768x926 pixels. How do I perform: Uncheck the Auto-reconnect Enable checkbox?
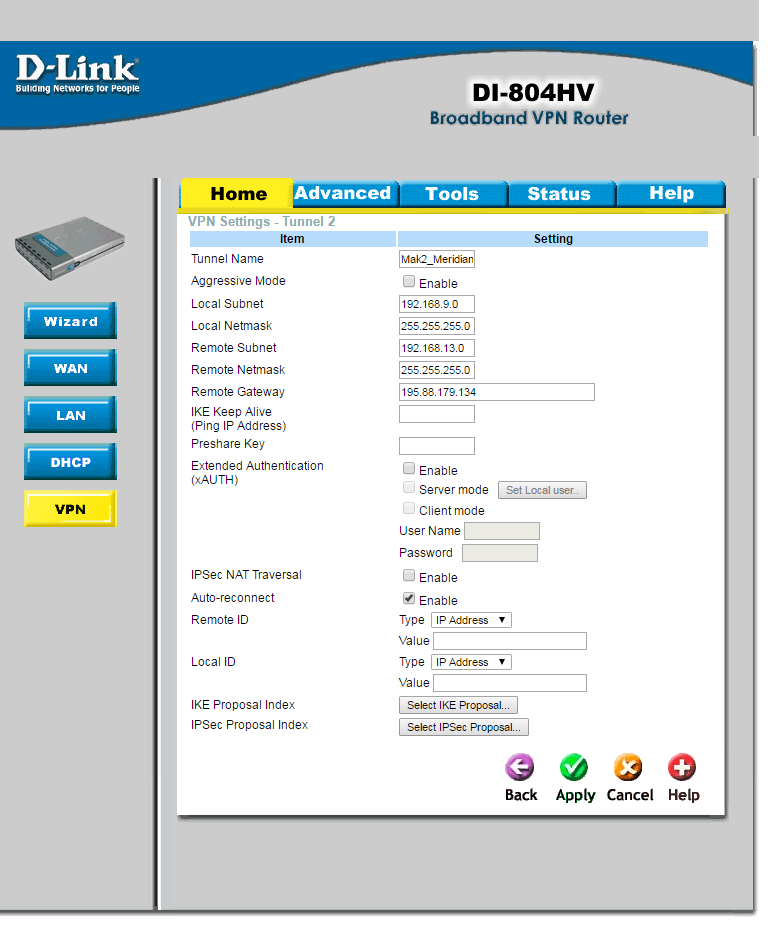click(409, 598)
